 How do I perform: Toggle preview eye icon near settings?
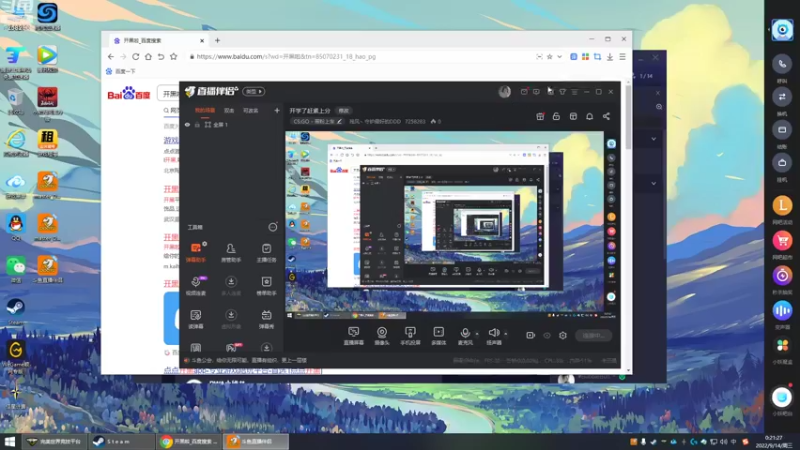547,335
